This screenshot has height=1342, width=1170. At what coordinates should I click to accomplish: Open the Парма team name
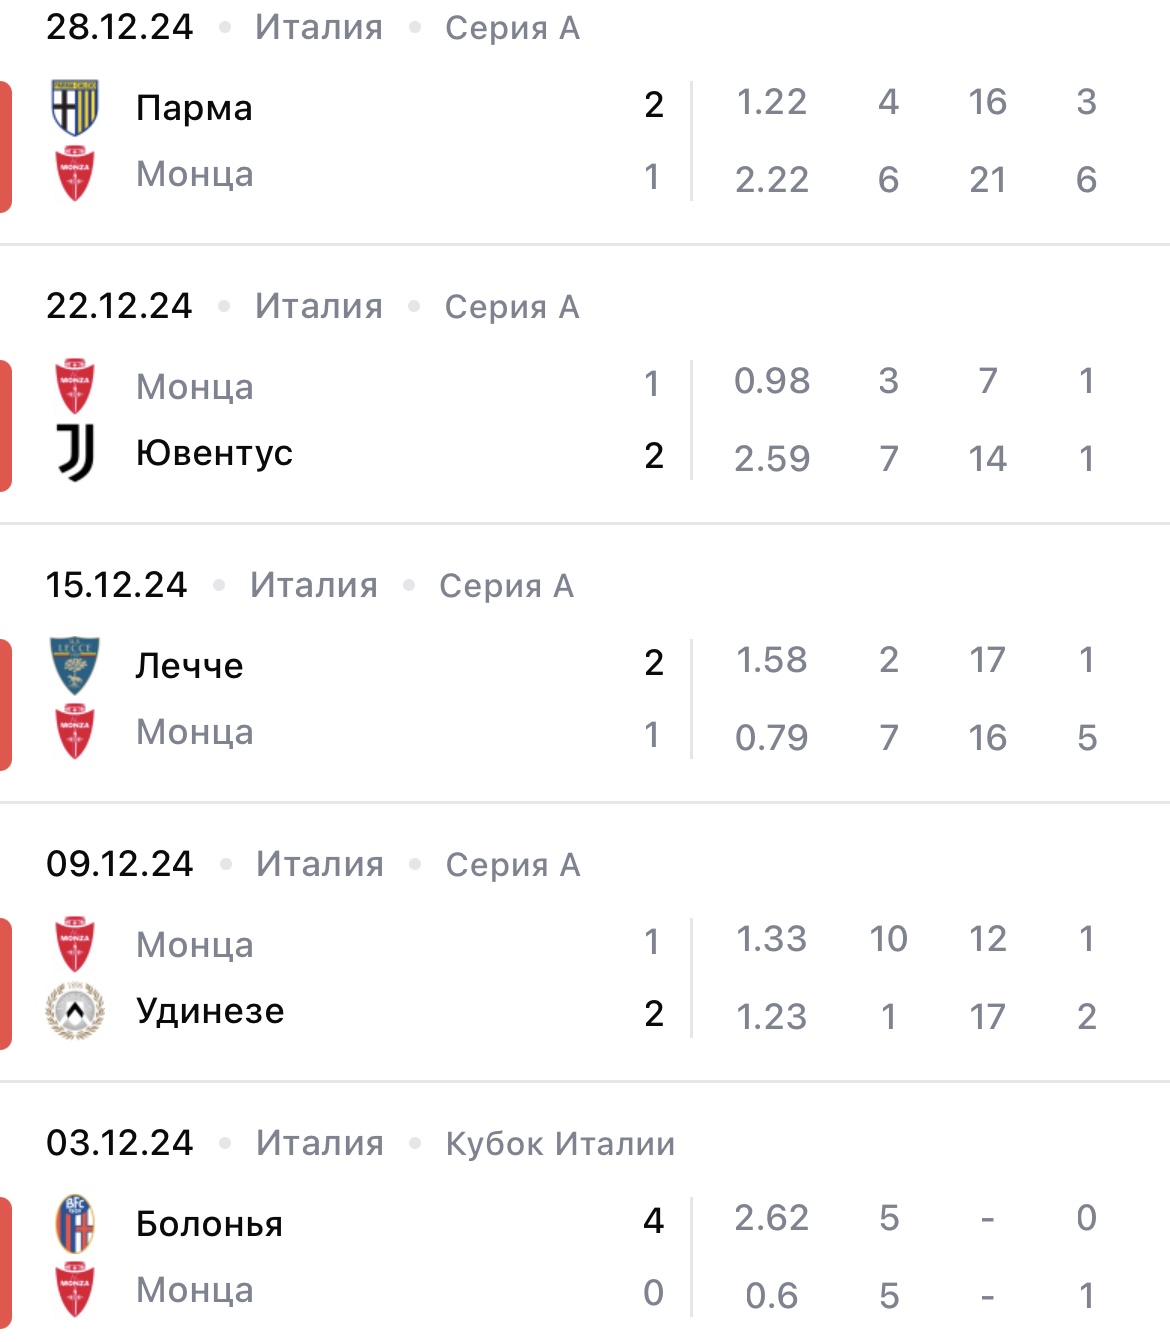click(x=194, y=107)
